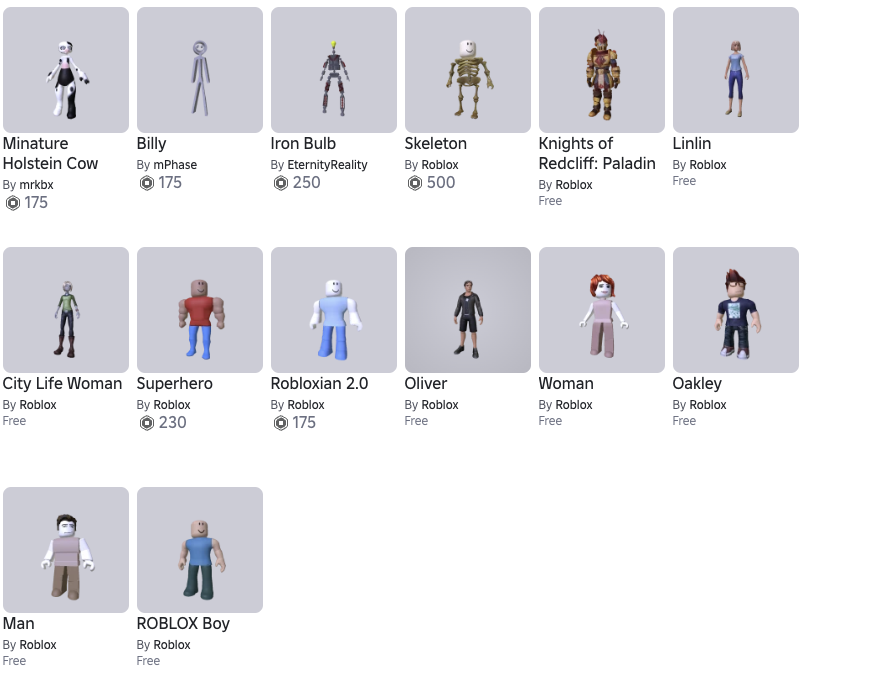This screenshot has height=698, width=872.
Task: Open the Skeleton avatar thumbnail
Action: pyautogui.click(x=468, y=70)
